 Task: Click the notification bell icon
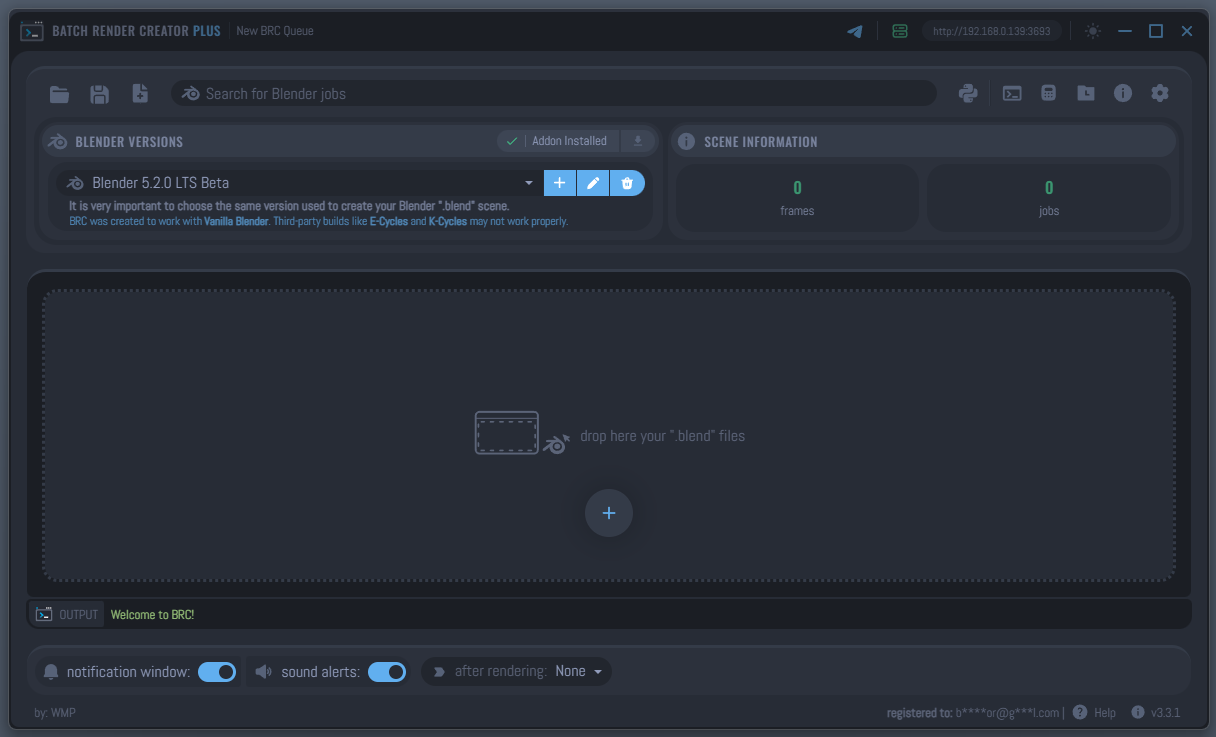51,672
